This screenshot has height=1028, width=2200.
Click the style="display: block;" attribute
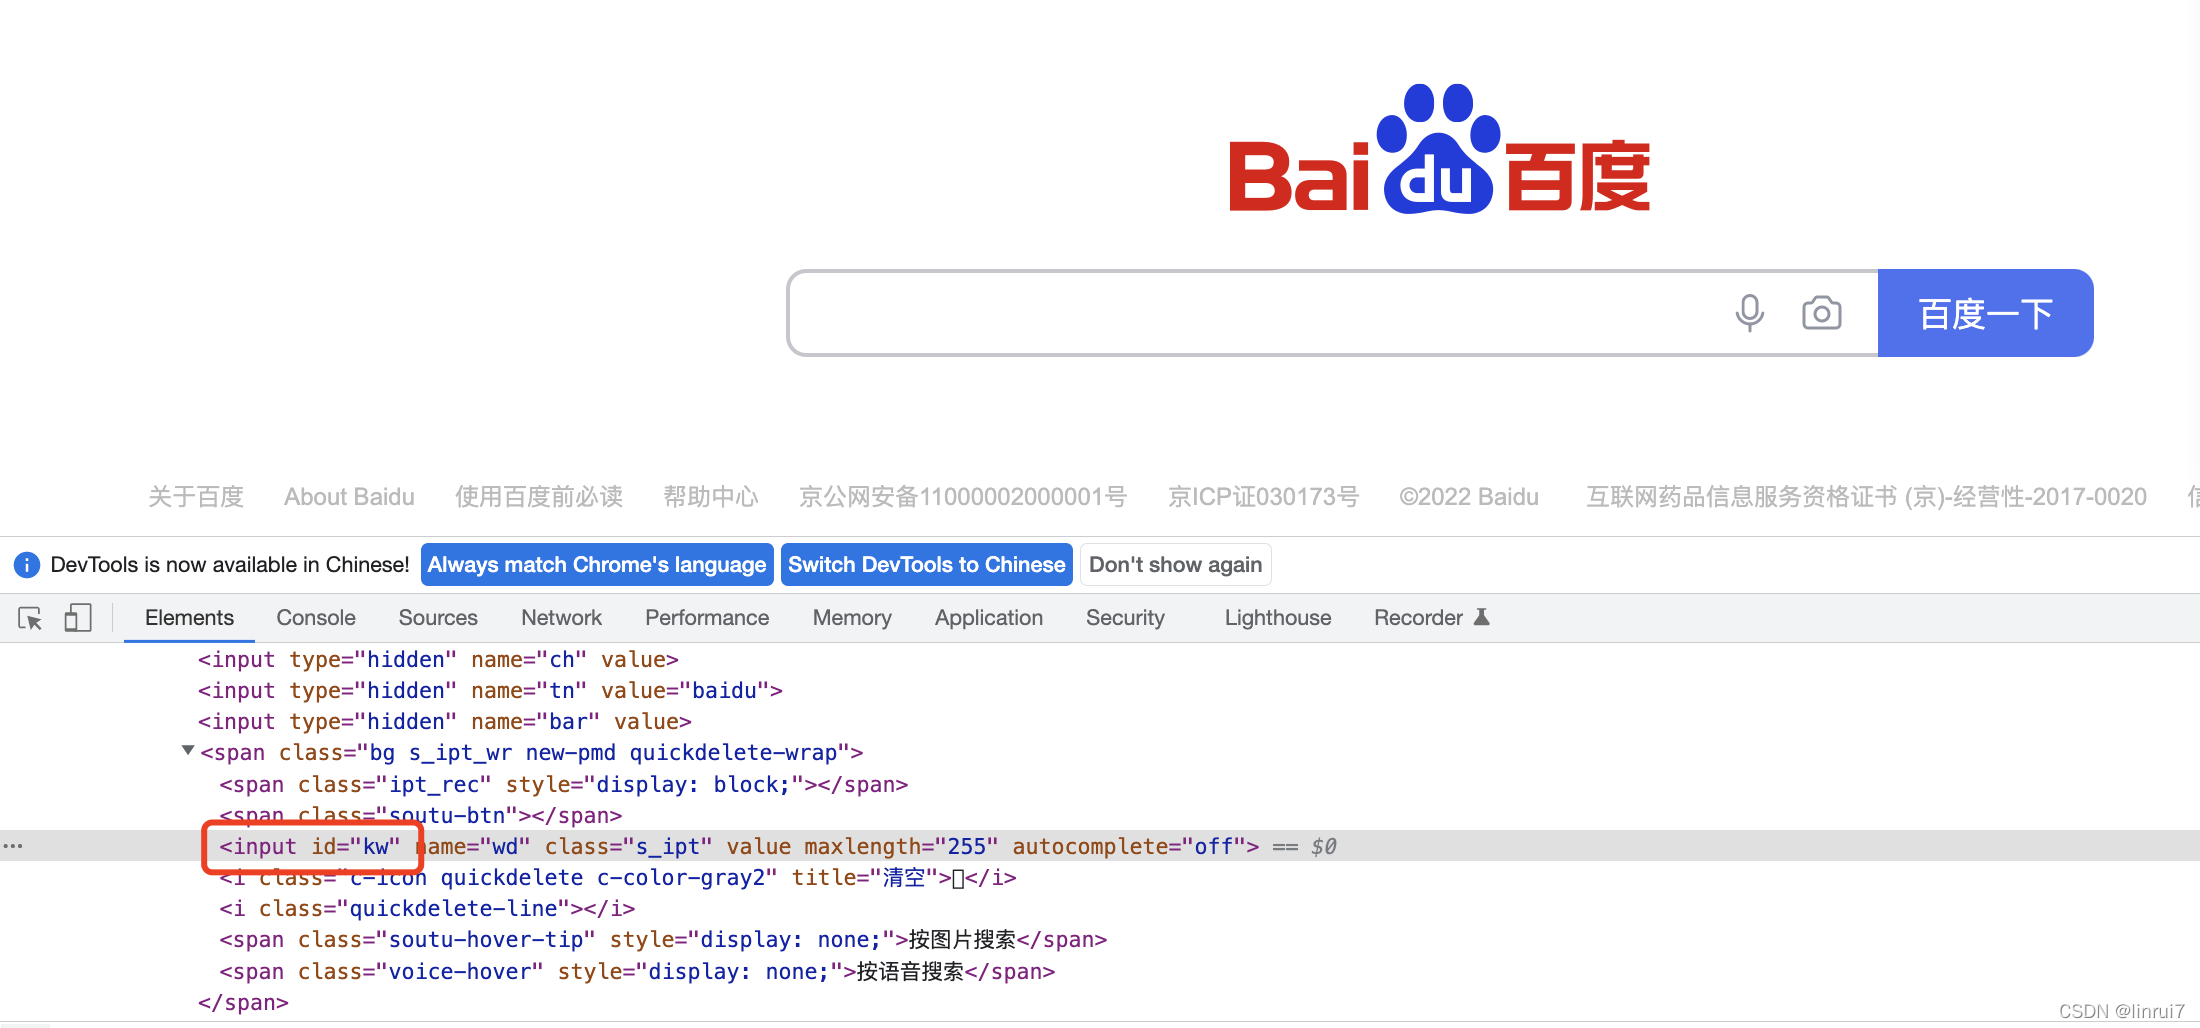(x=654, y=785)
